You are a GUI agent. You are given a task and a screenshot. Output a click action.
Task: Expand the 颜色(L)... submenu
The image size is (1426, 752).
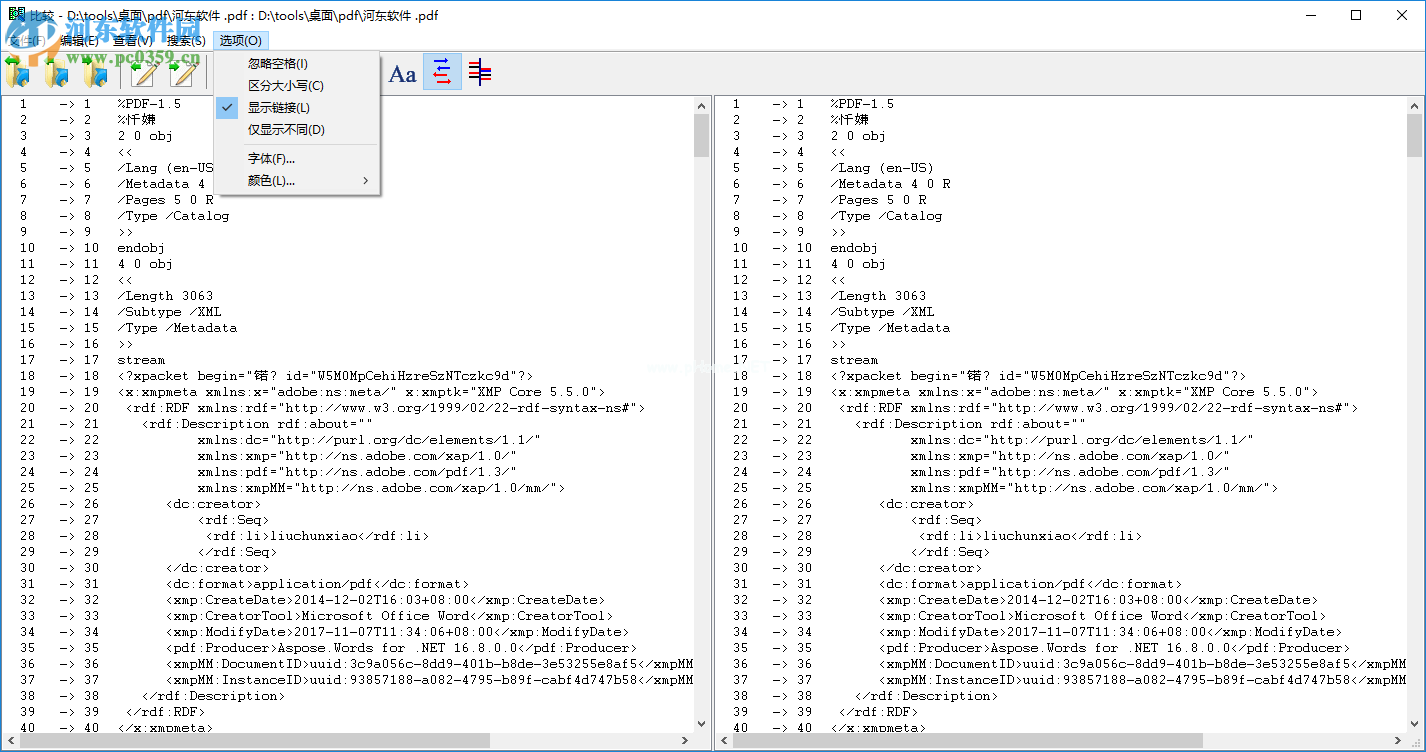pyautogui.click(x=297, y=181)
